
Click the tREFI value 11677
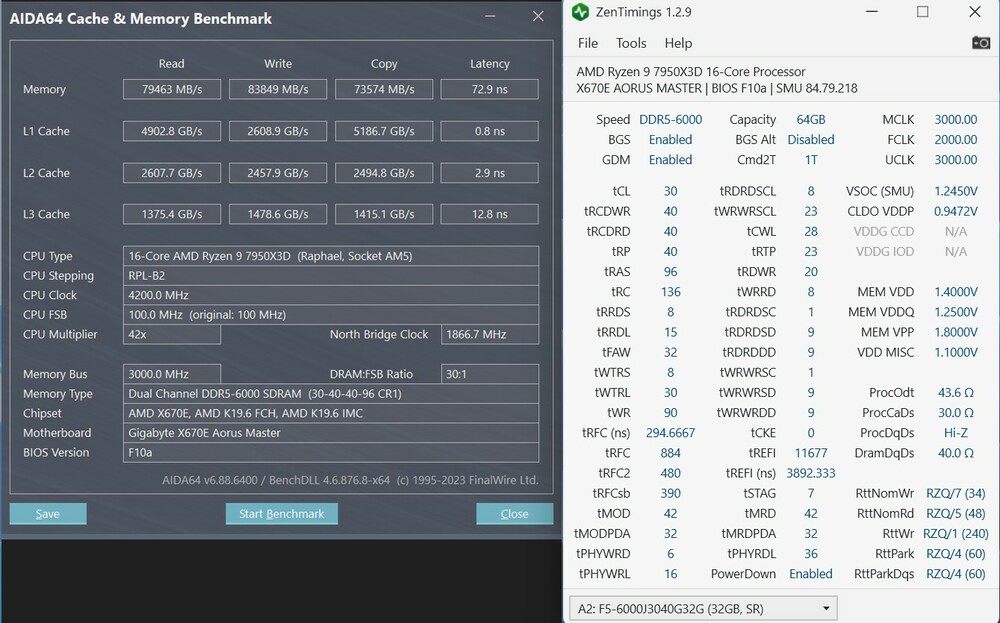pos(811,453)
